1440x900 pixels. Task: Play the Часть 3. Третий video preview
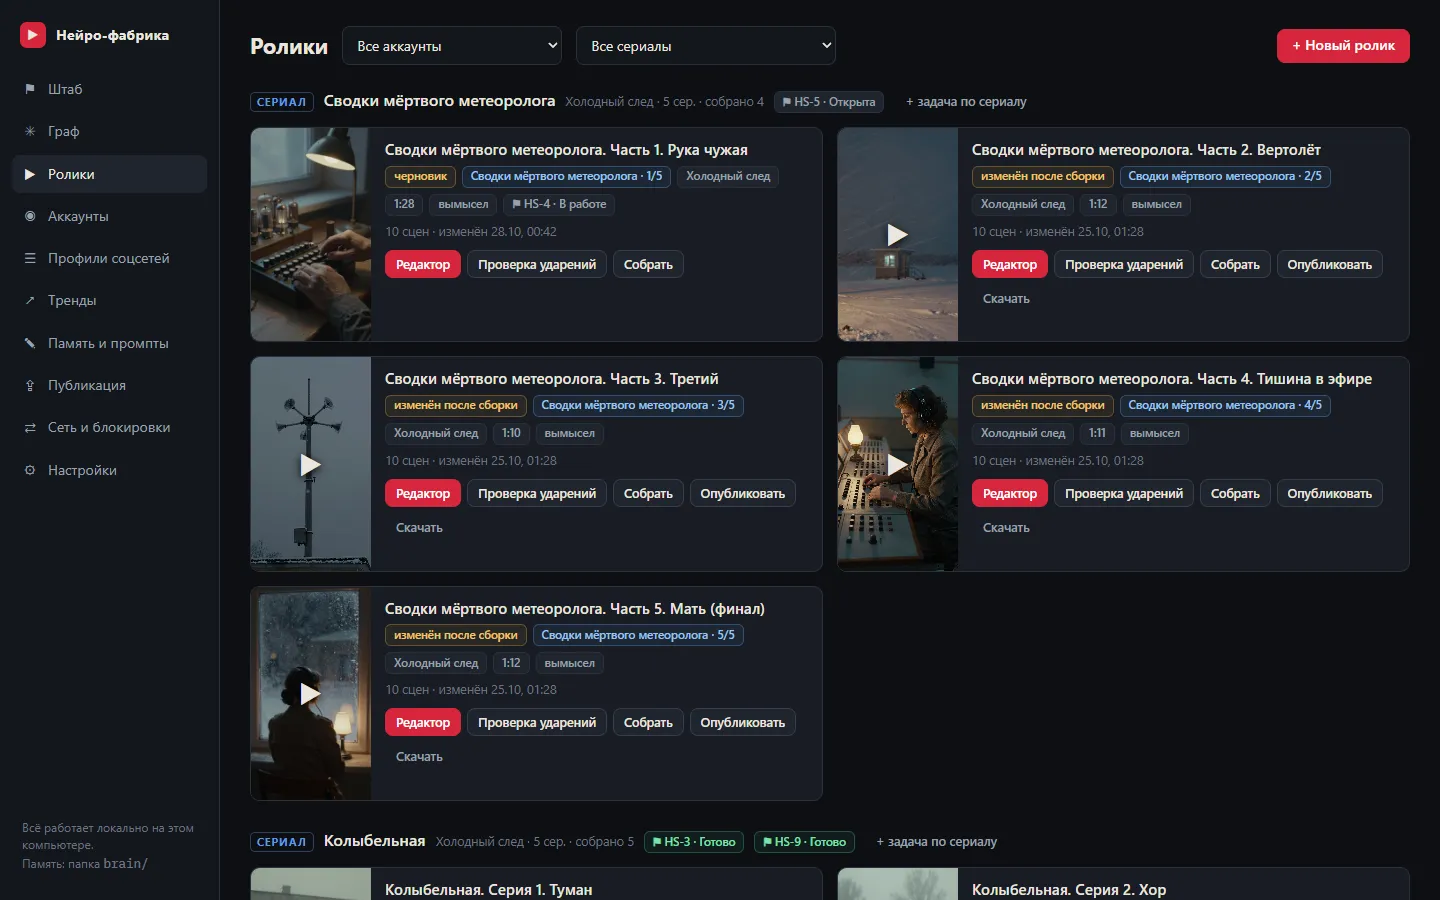pyautogui.click(x=311, y=464)
